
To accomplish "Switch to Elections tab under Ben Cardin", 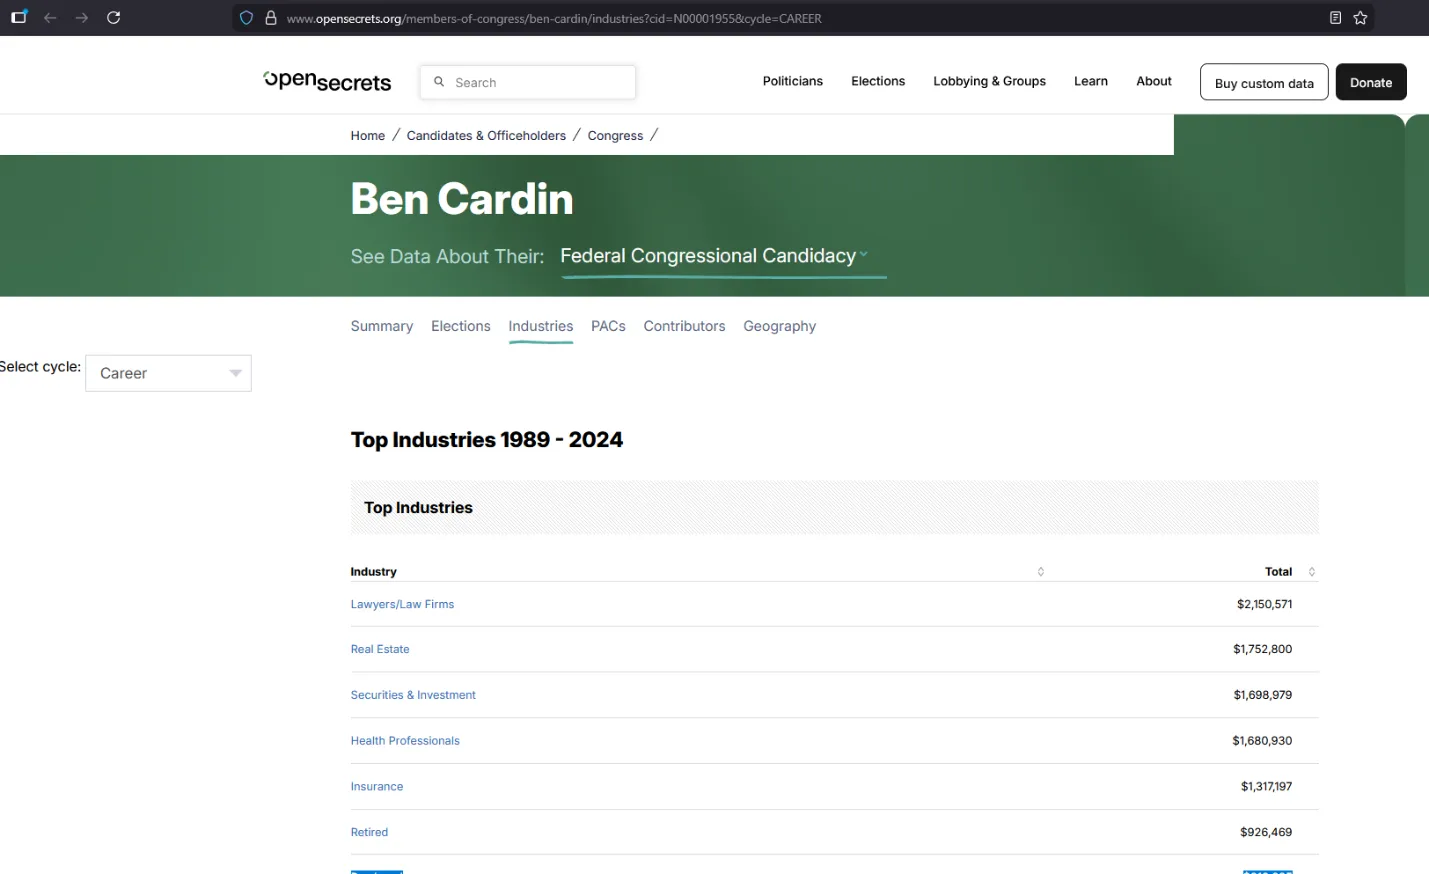I will (x=461, y=326).
